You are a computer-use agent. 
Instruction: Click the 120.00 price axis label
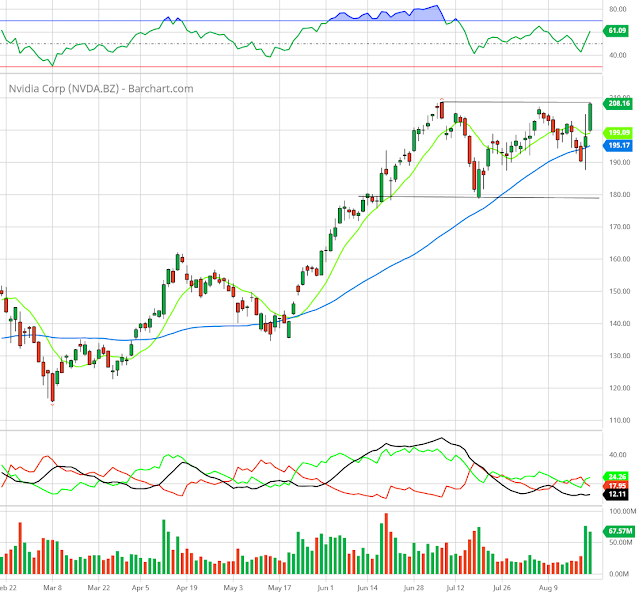pos(619,388)
